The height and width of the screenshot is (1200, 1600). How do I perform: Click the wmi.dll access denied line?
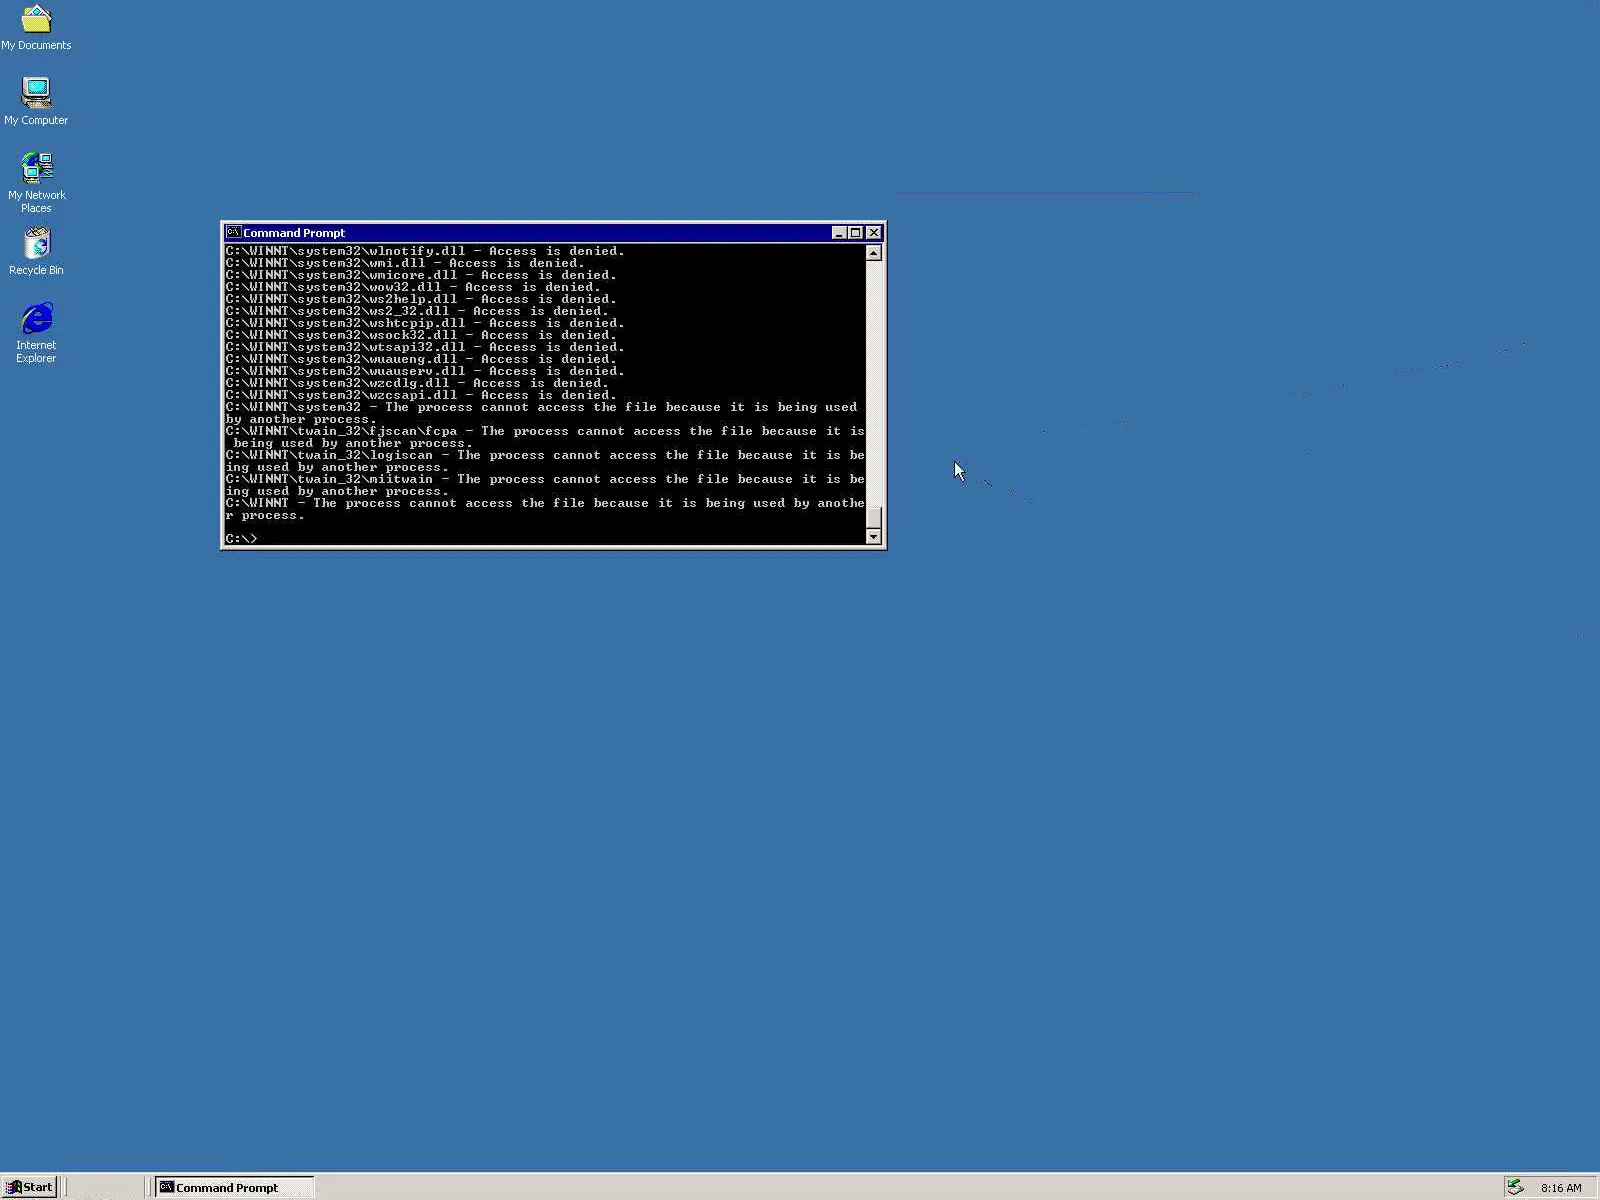[405, 263]
